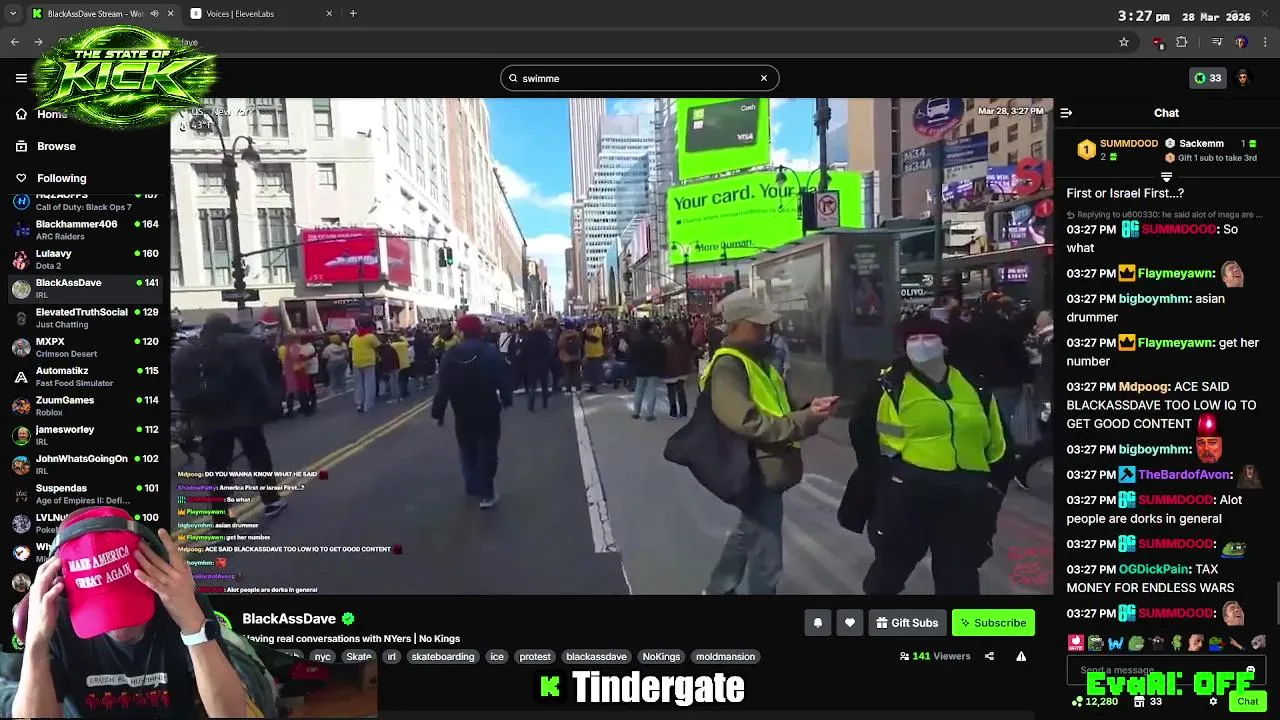Click TheBardofAvon username in chat

[x=1184, y=475]
